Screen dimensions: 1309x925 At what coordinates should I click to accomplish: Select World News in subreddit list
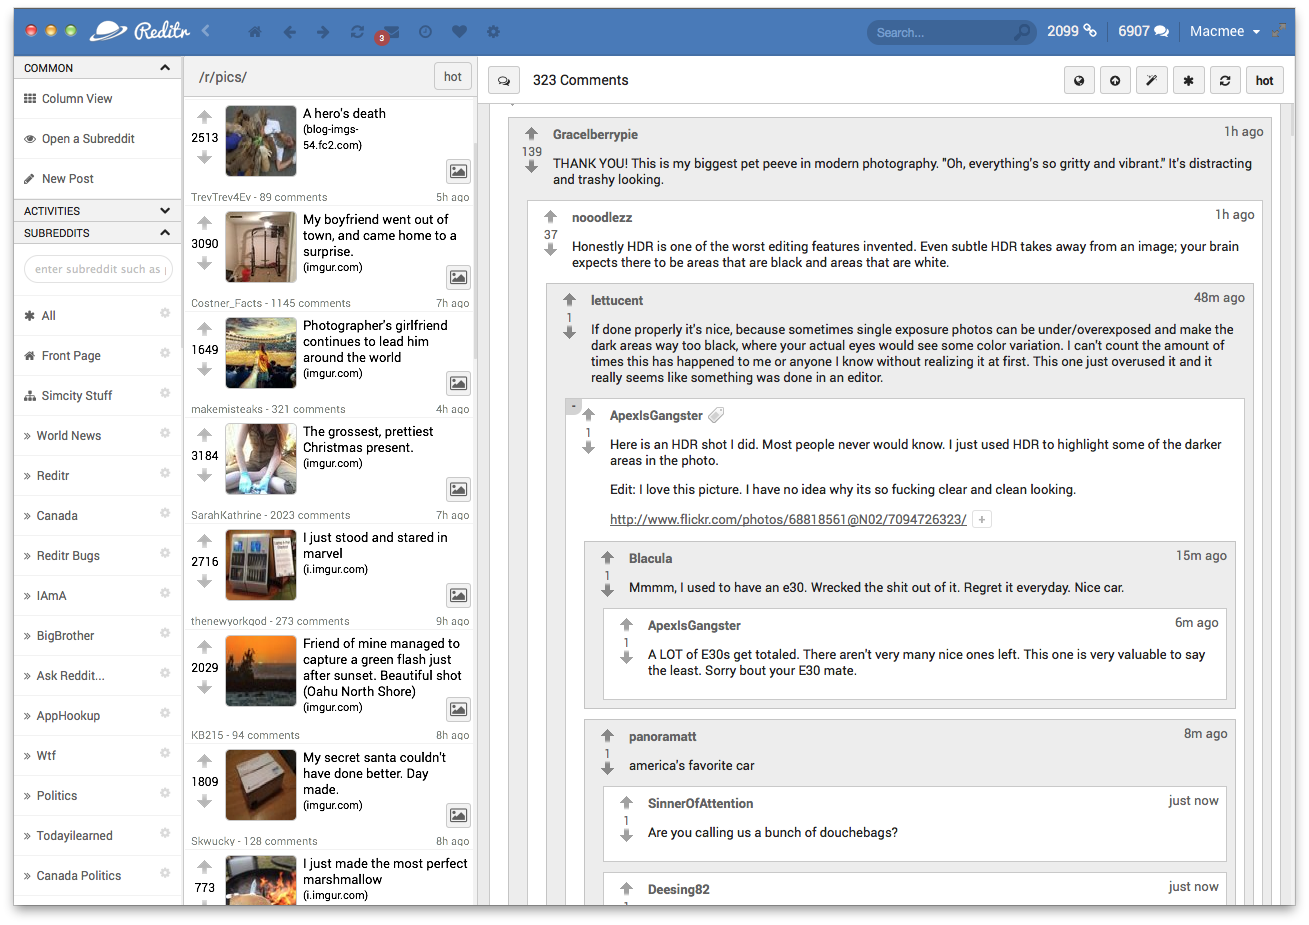click(69, 436)
